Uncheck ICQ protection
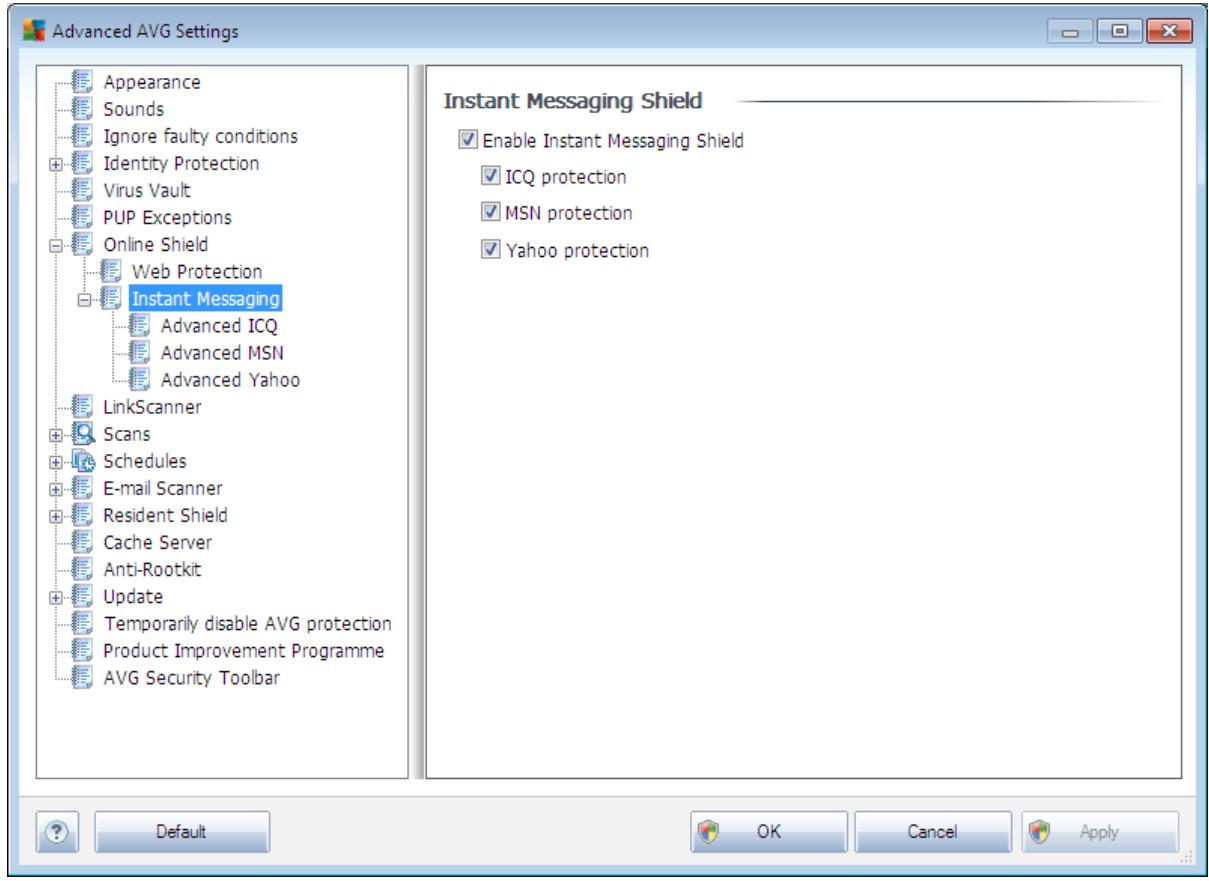 490,177
